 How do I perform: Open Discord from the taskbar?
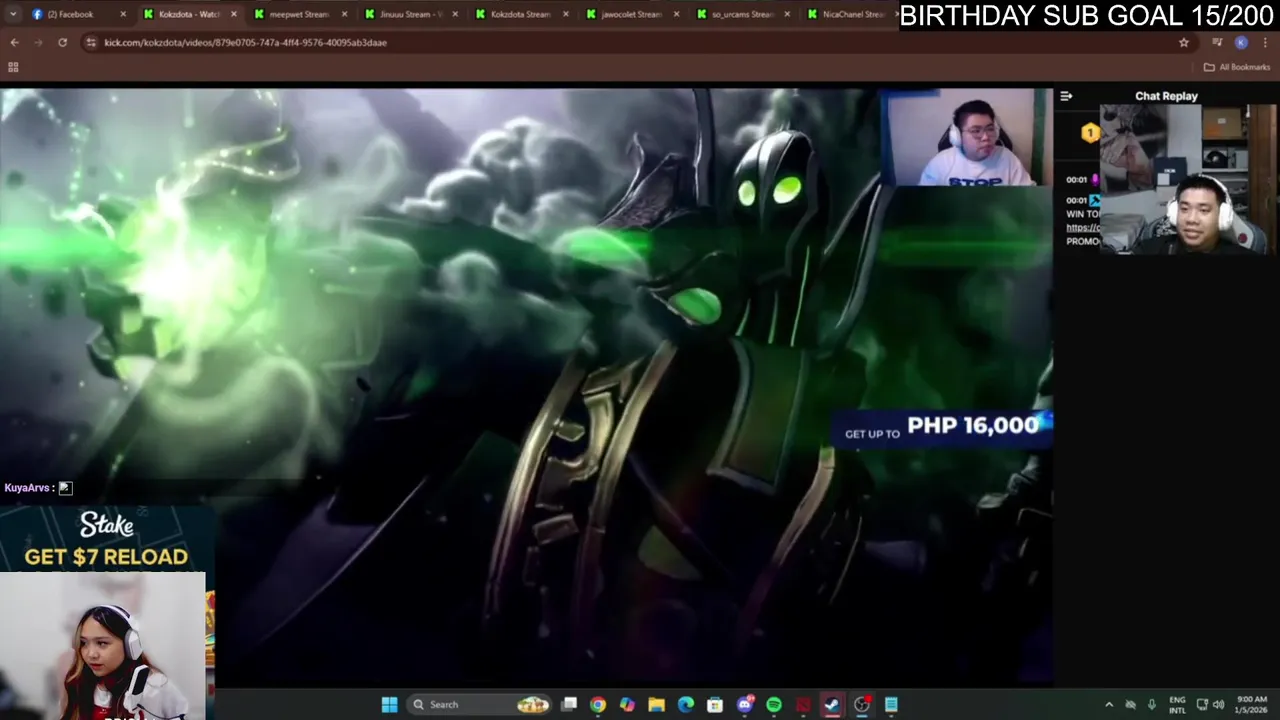pos(745,704)
